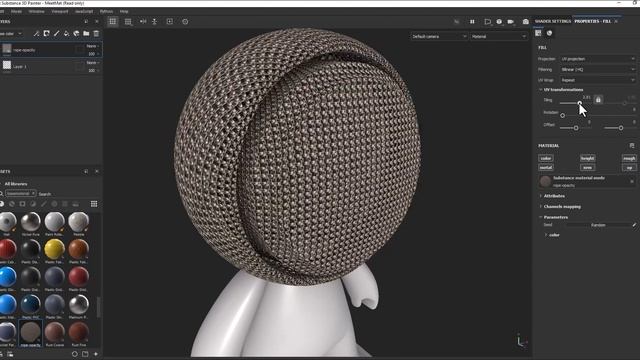The height and width of the screenshot is (360, 640).
Task: Toggle the rough material channel
Action: (x=629, y=158)
